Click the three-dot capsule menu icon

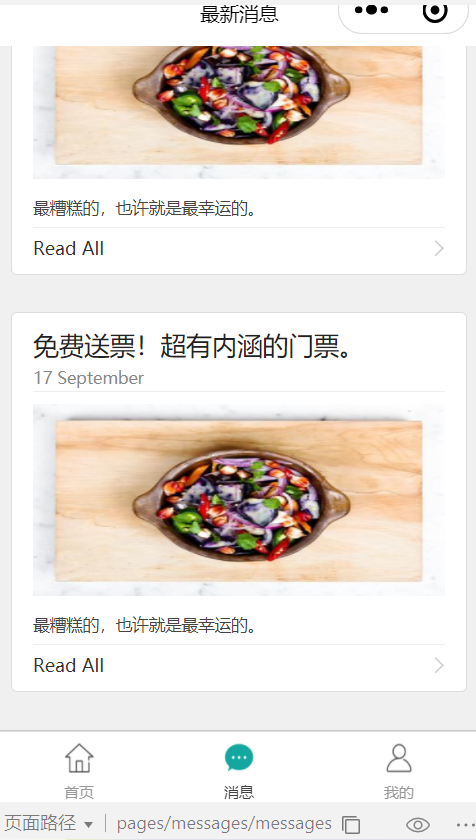(x=371, y=10)
